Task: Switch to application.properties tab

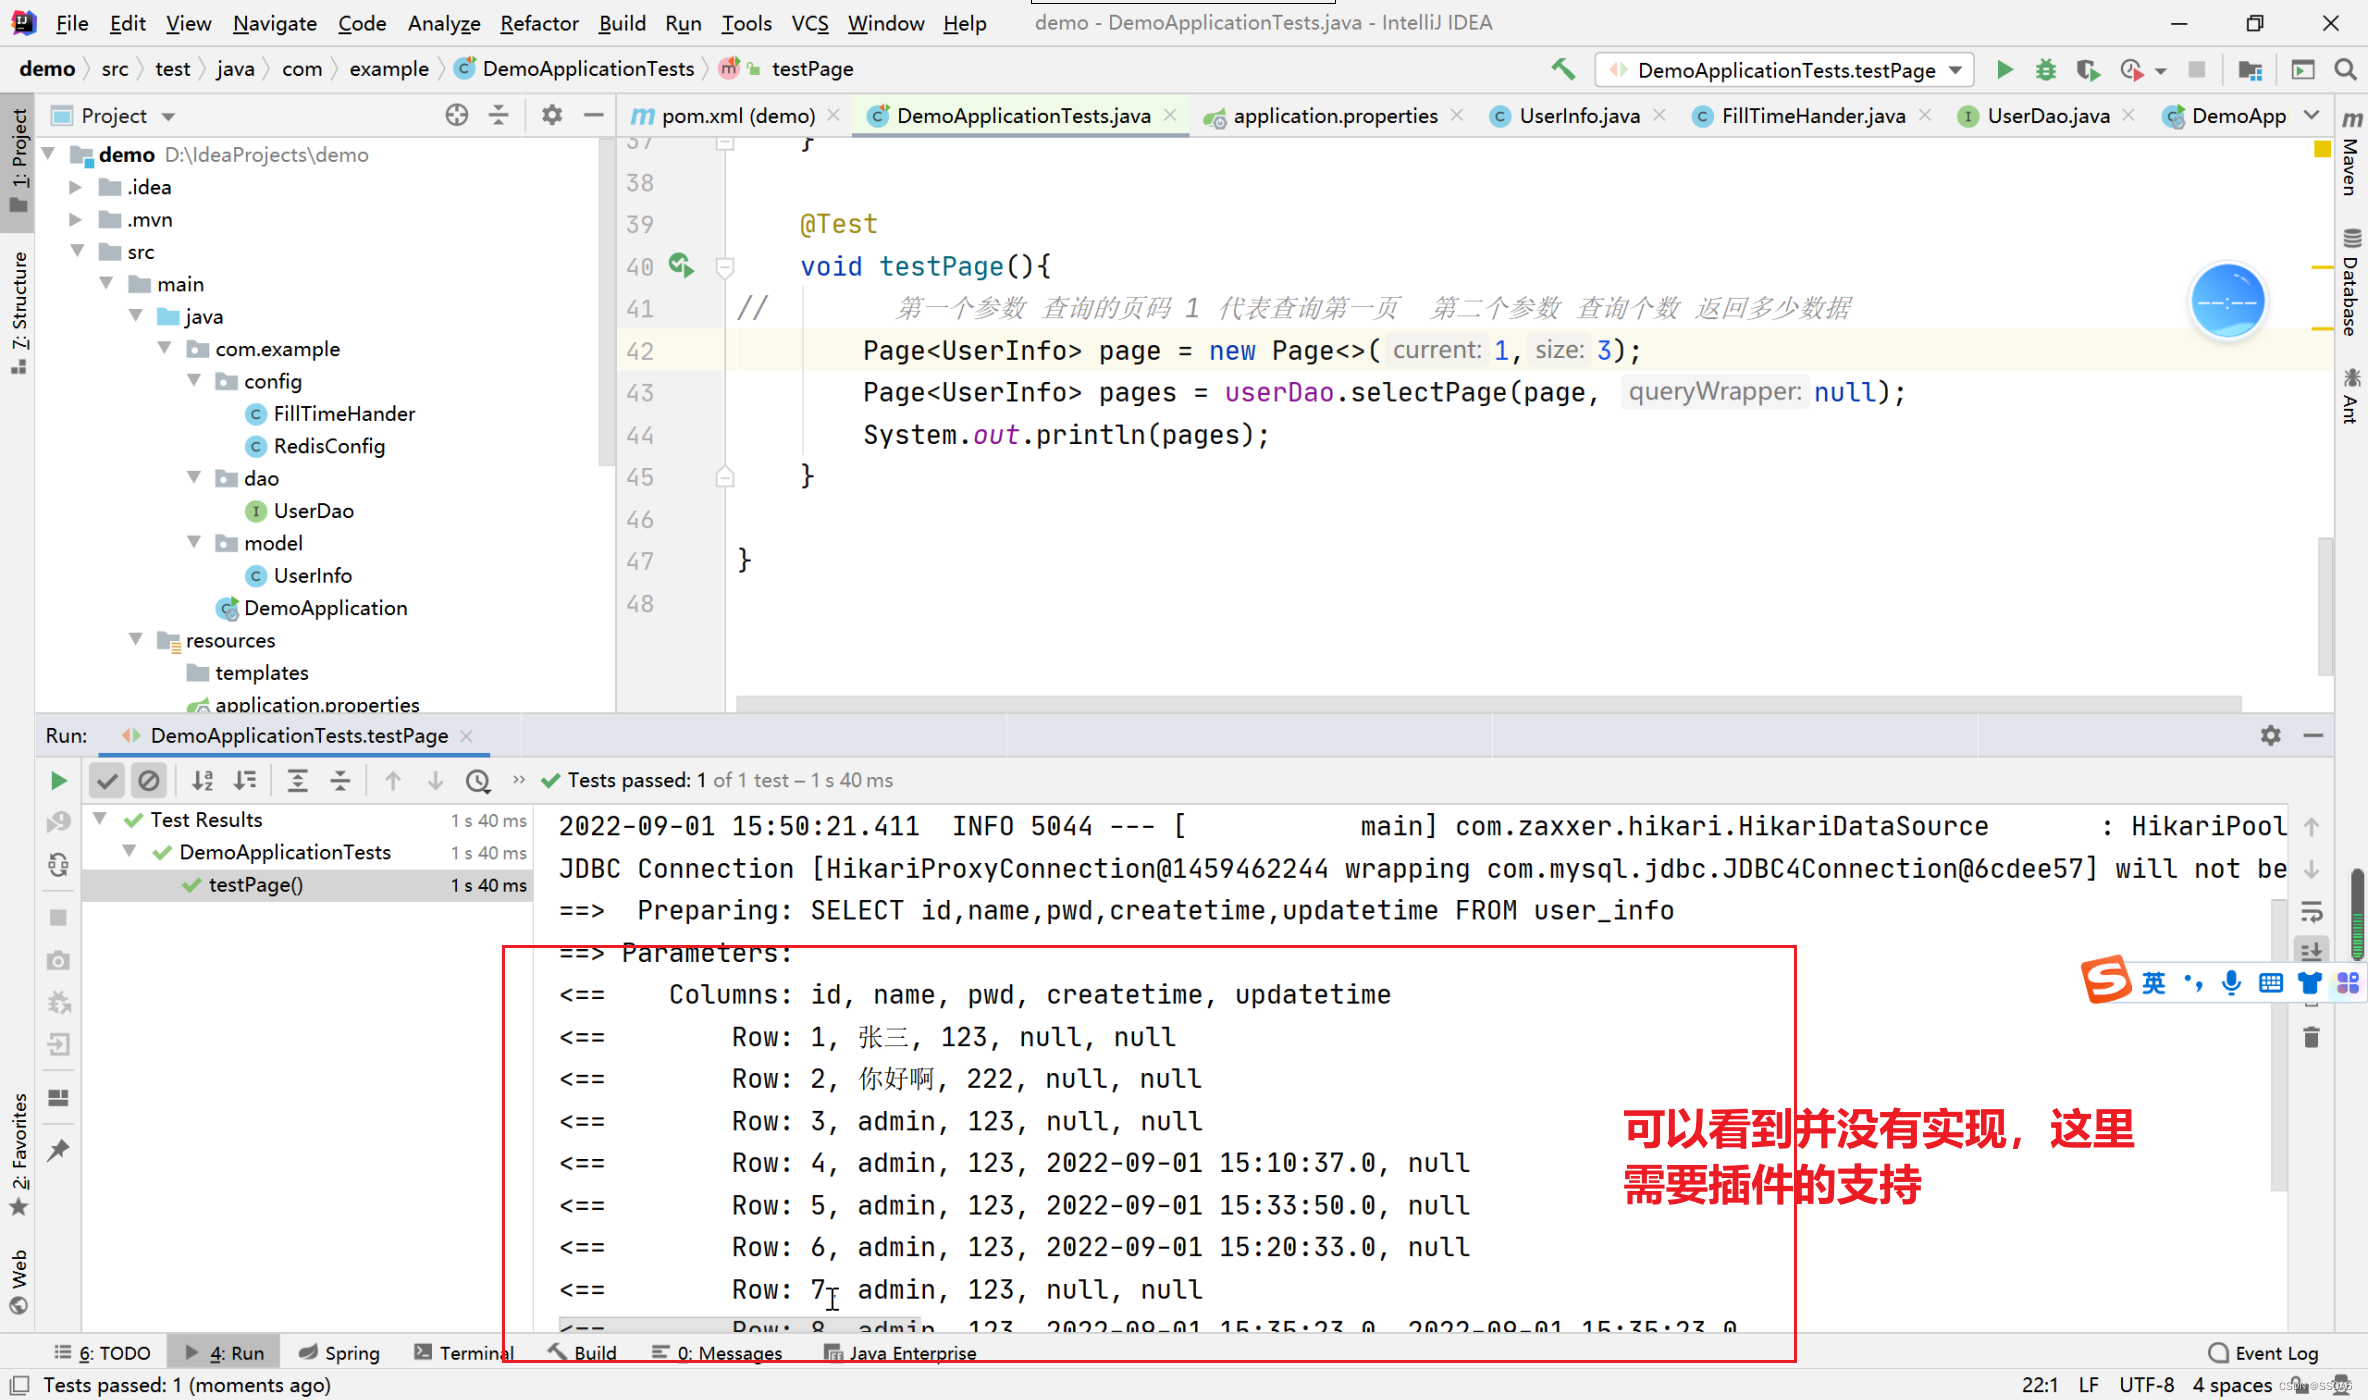Action: click(1335, 115)
